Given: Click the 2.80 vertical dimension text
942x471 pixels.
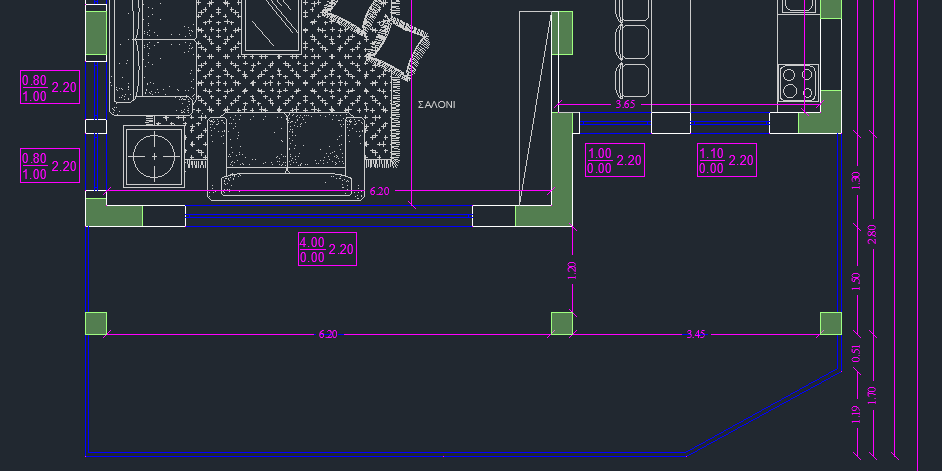Looking at the screenshot, I should coord(872,234).
